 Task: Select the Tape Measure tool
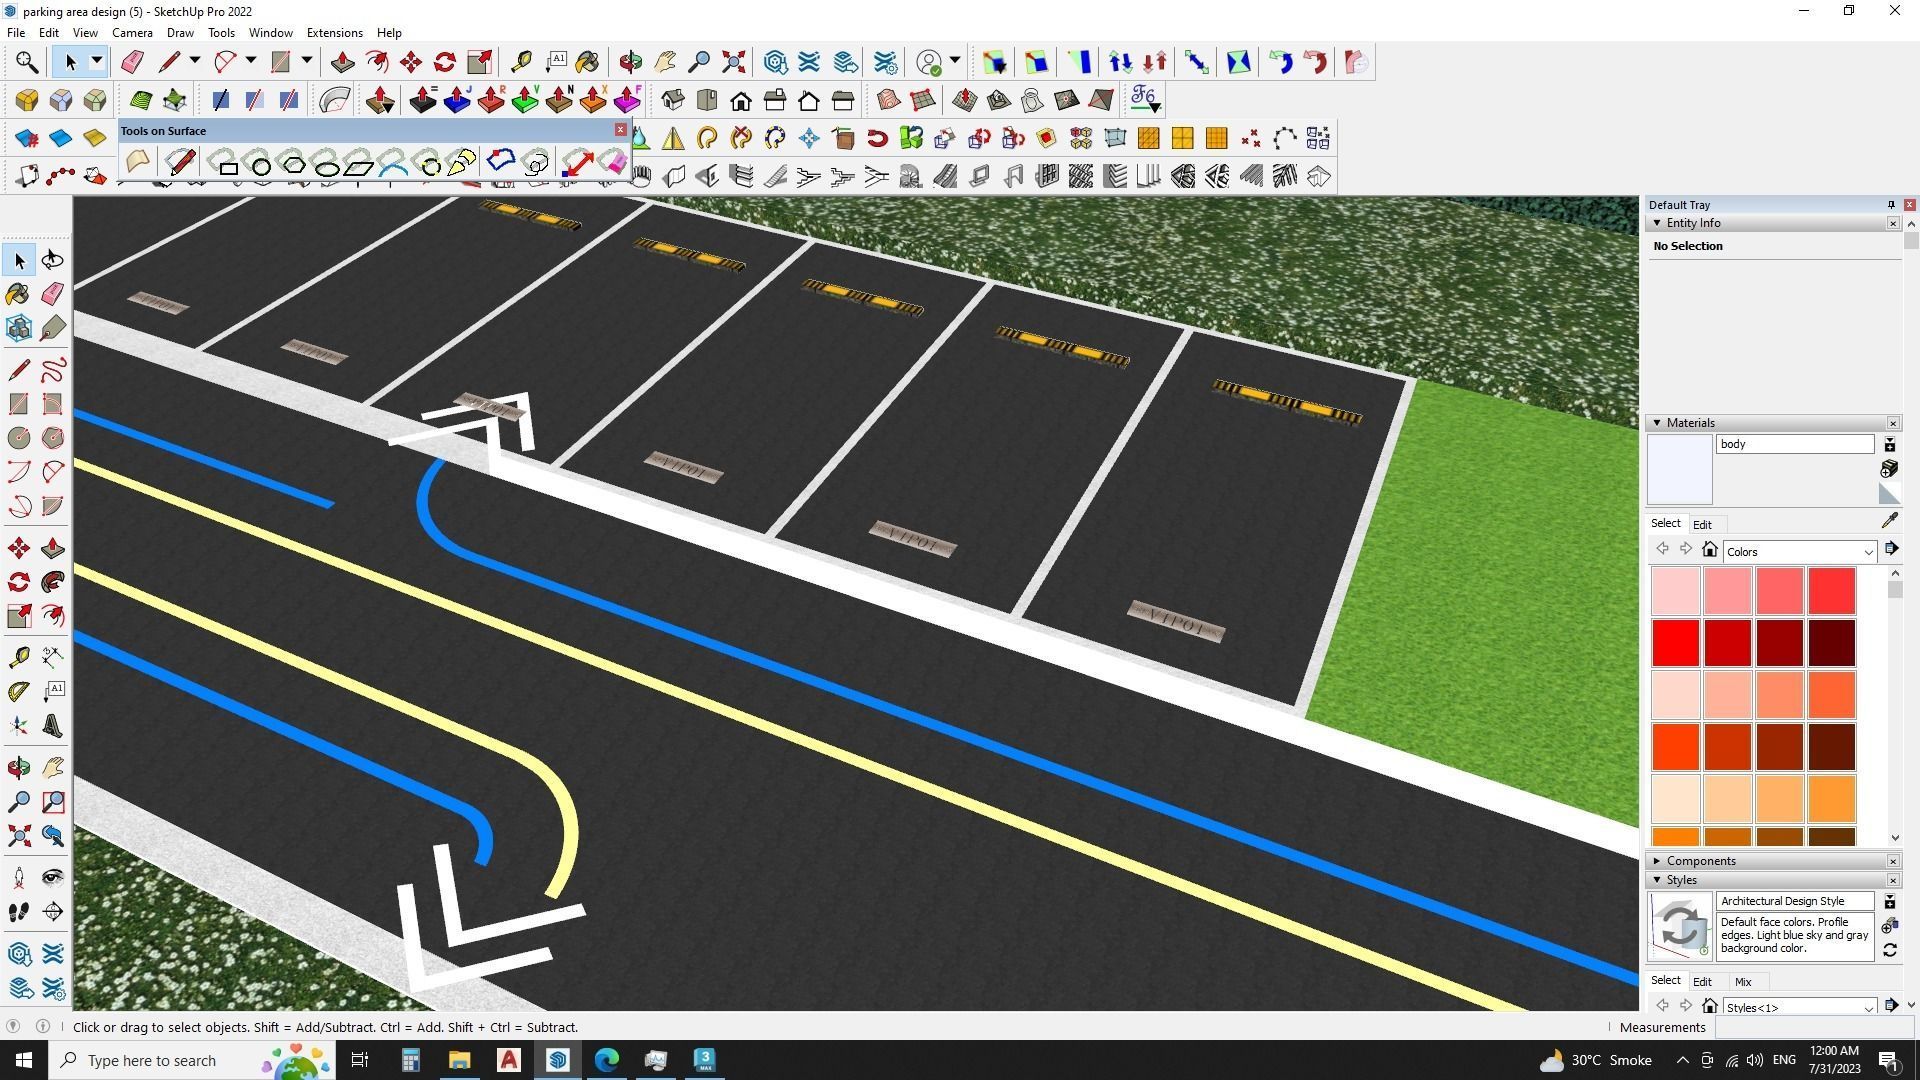(x=18, y=657)
